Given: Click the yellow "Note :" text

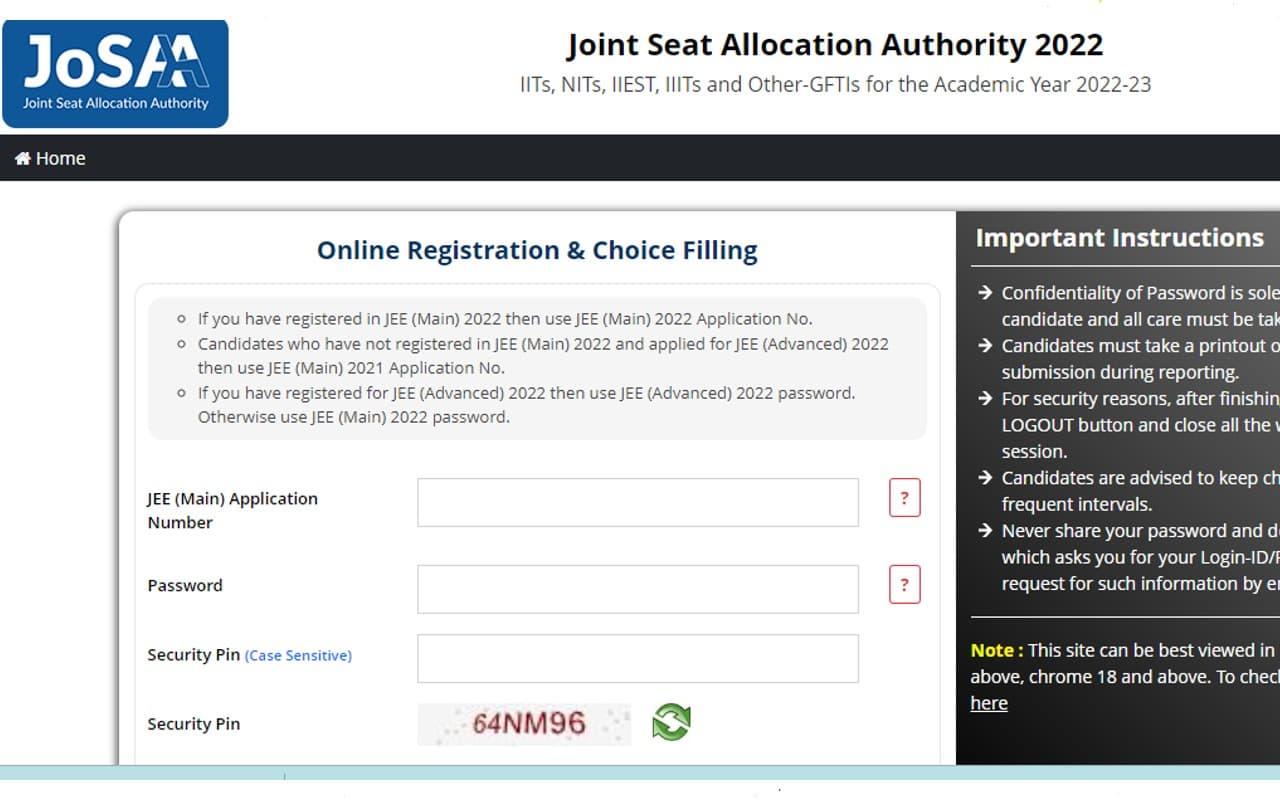Looking at the screenshot, I should 996,650.
